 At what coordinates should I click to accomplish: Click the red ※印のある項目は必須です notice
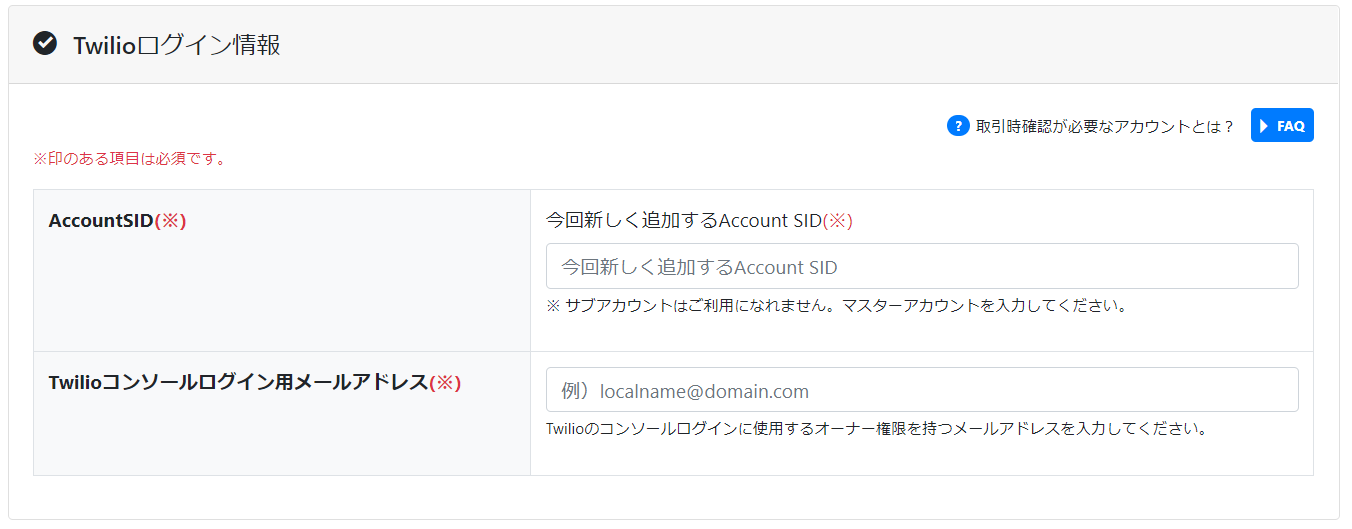(x=130, y=158)
